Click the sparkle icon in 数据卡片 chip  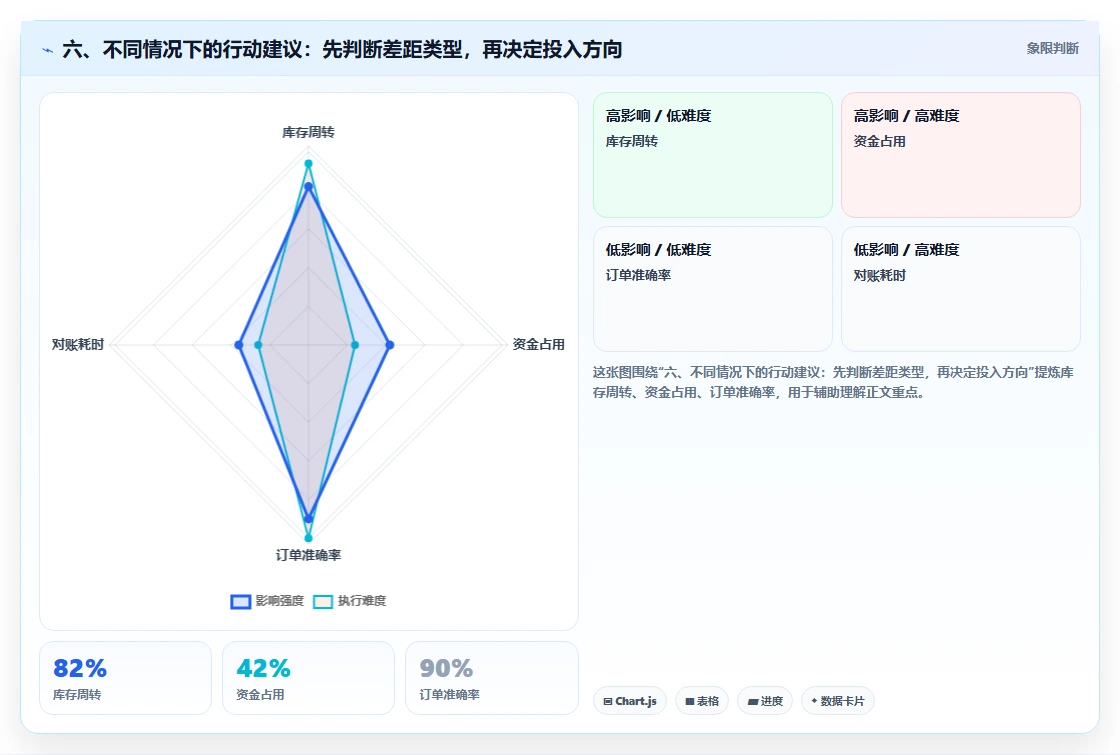click(814, 701)
